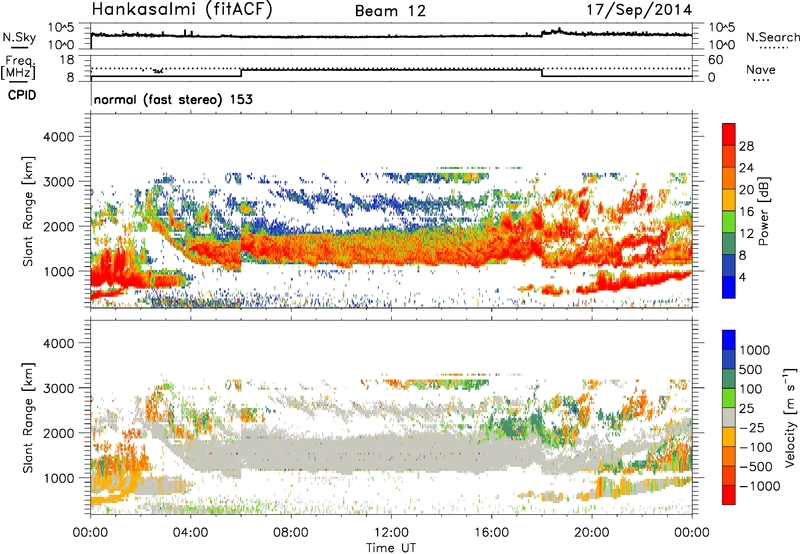Click the Nave legend label
Image resolution: width=800 pixels, height=554 pixels.
(x=760, y=69)
